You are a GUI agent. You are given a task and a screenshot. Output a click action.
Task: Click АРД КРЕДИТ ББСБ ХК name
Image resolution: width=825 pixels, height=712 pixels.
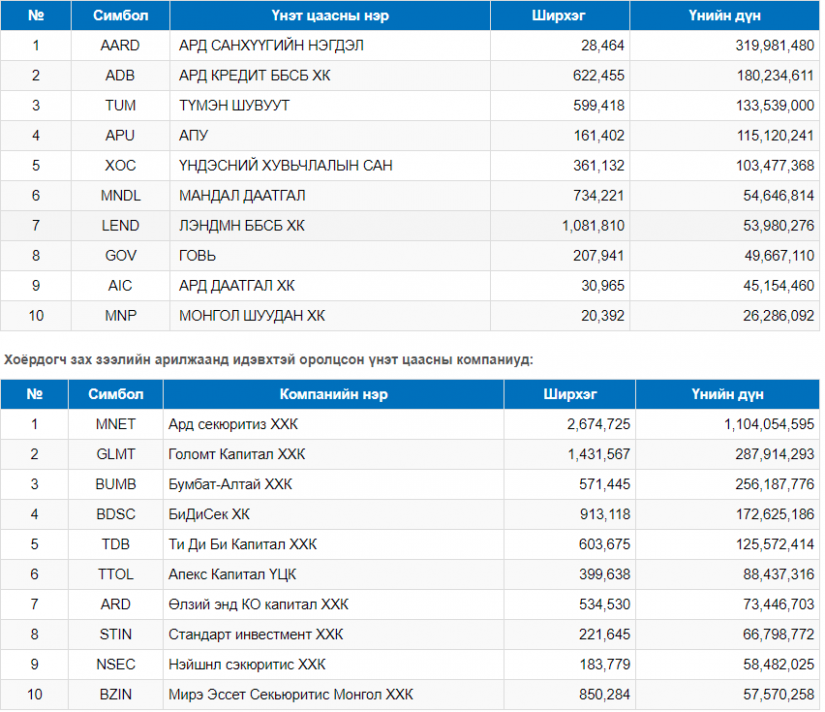point(254,75)
